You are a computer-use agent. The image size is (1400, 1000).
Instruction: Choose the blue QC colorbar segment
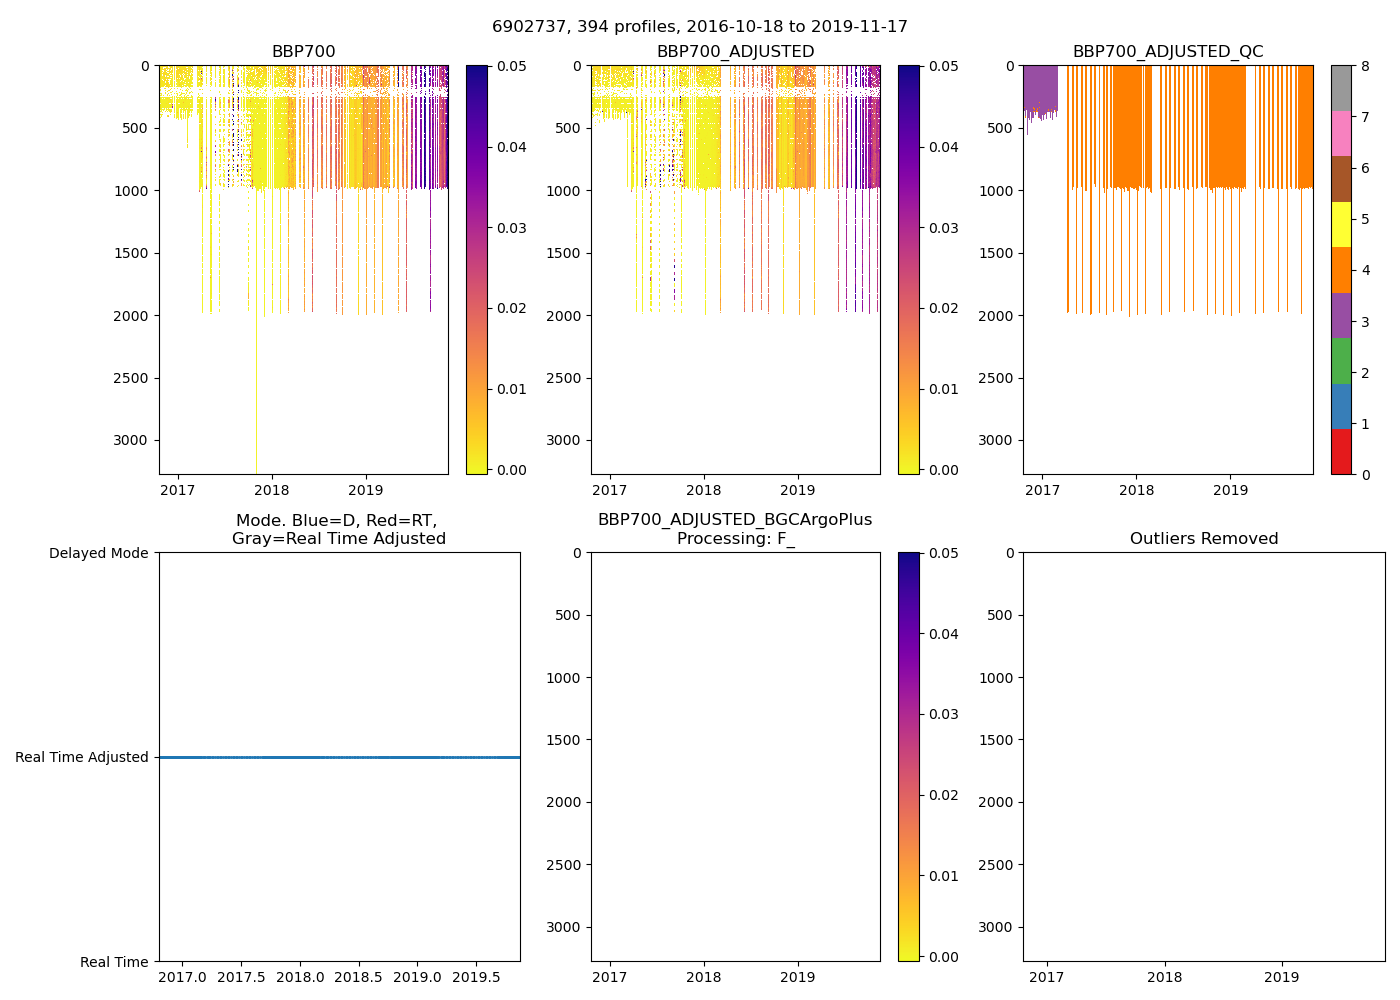pyautogui.click(x=1341, y=407)
